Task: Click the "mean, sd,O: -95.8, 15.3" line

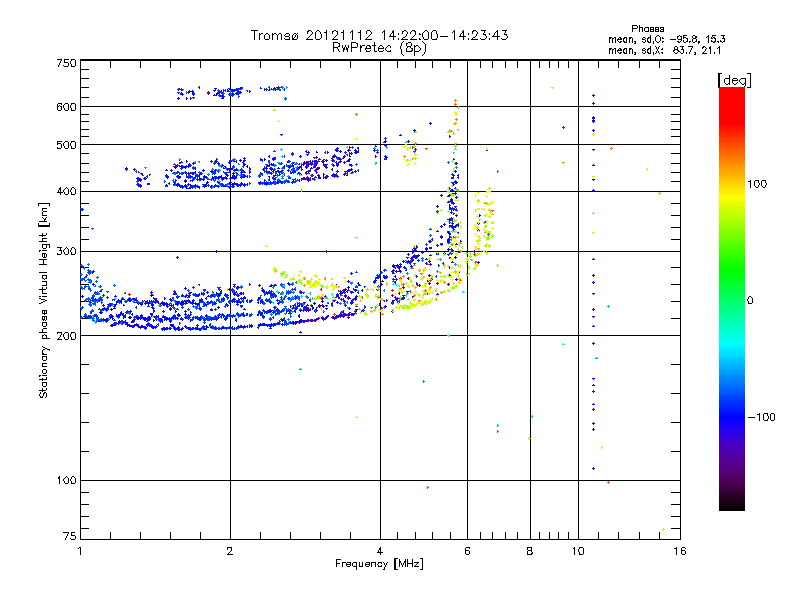Action: [x=666, y=39]
